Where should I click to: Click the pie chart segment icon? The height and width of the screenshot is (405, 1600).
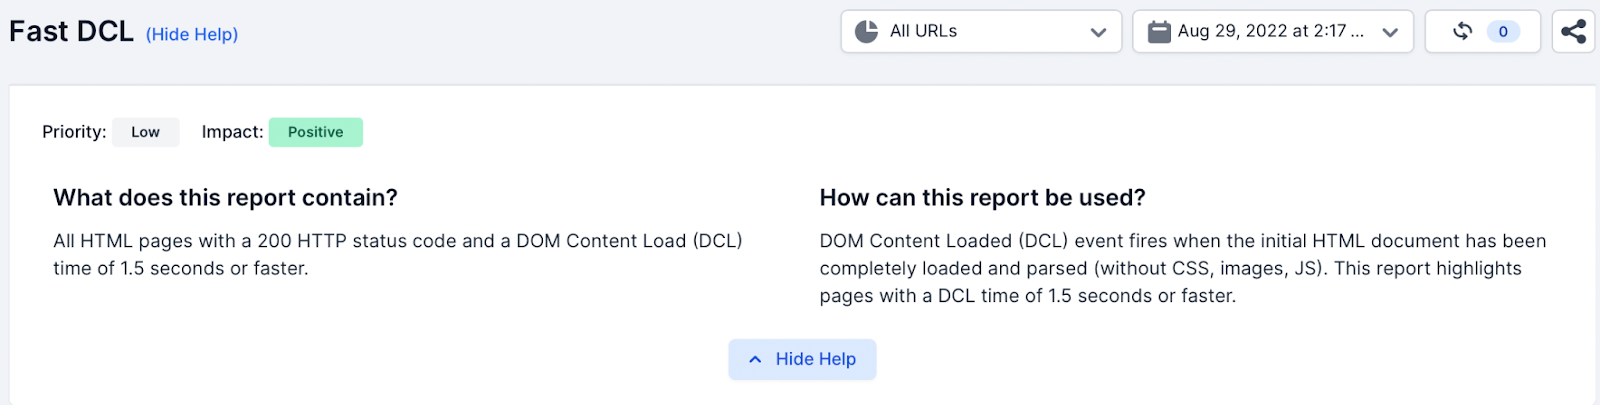(x=867, y=31)
